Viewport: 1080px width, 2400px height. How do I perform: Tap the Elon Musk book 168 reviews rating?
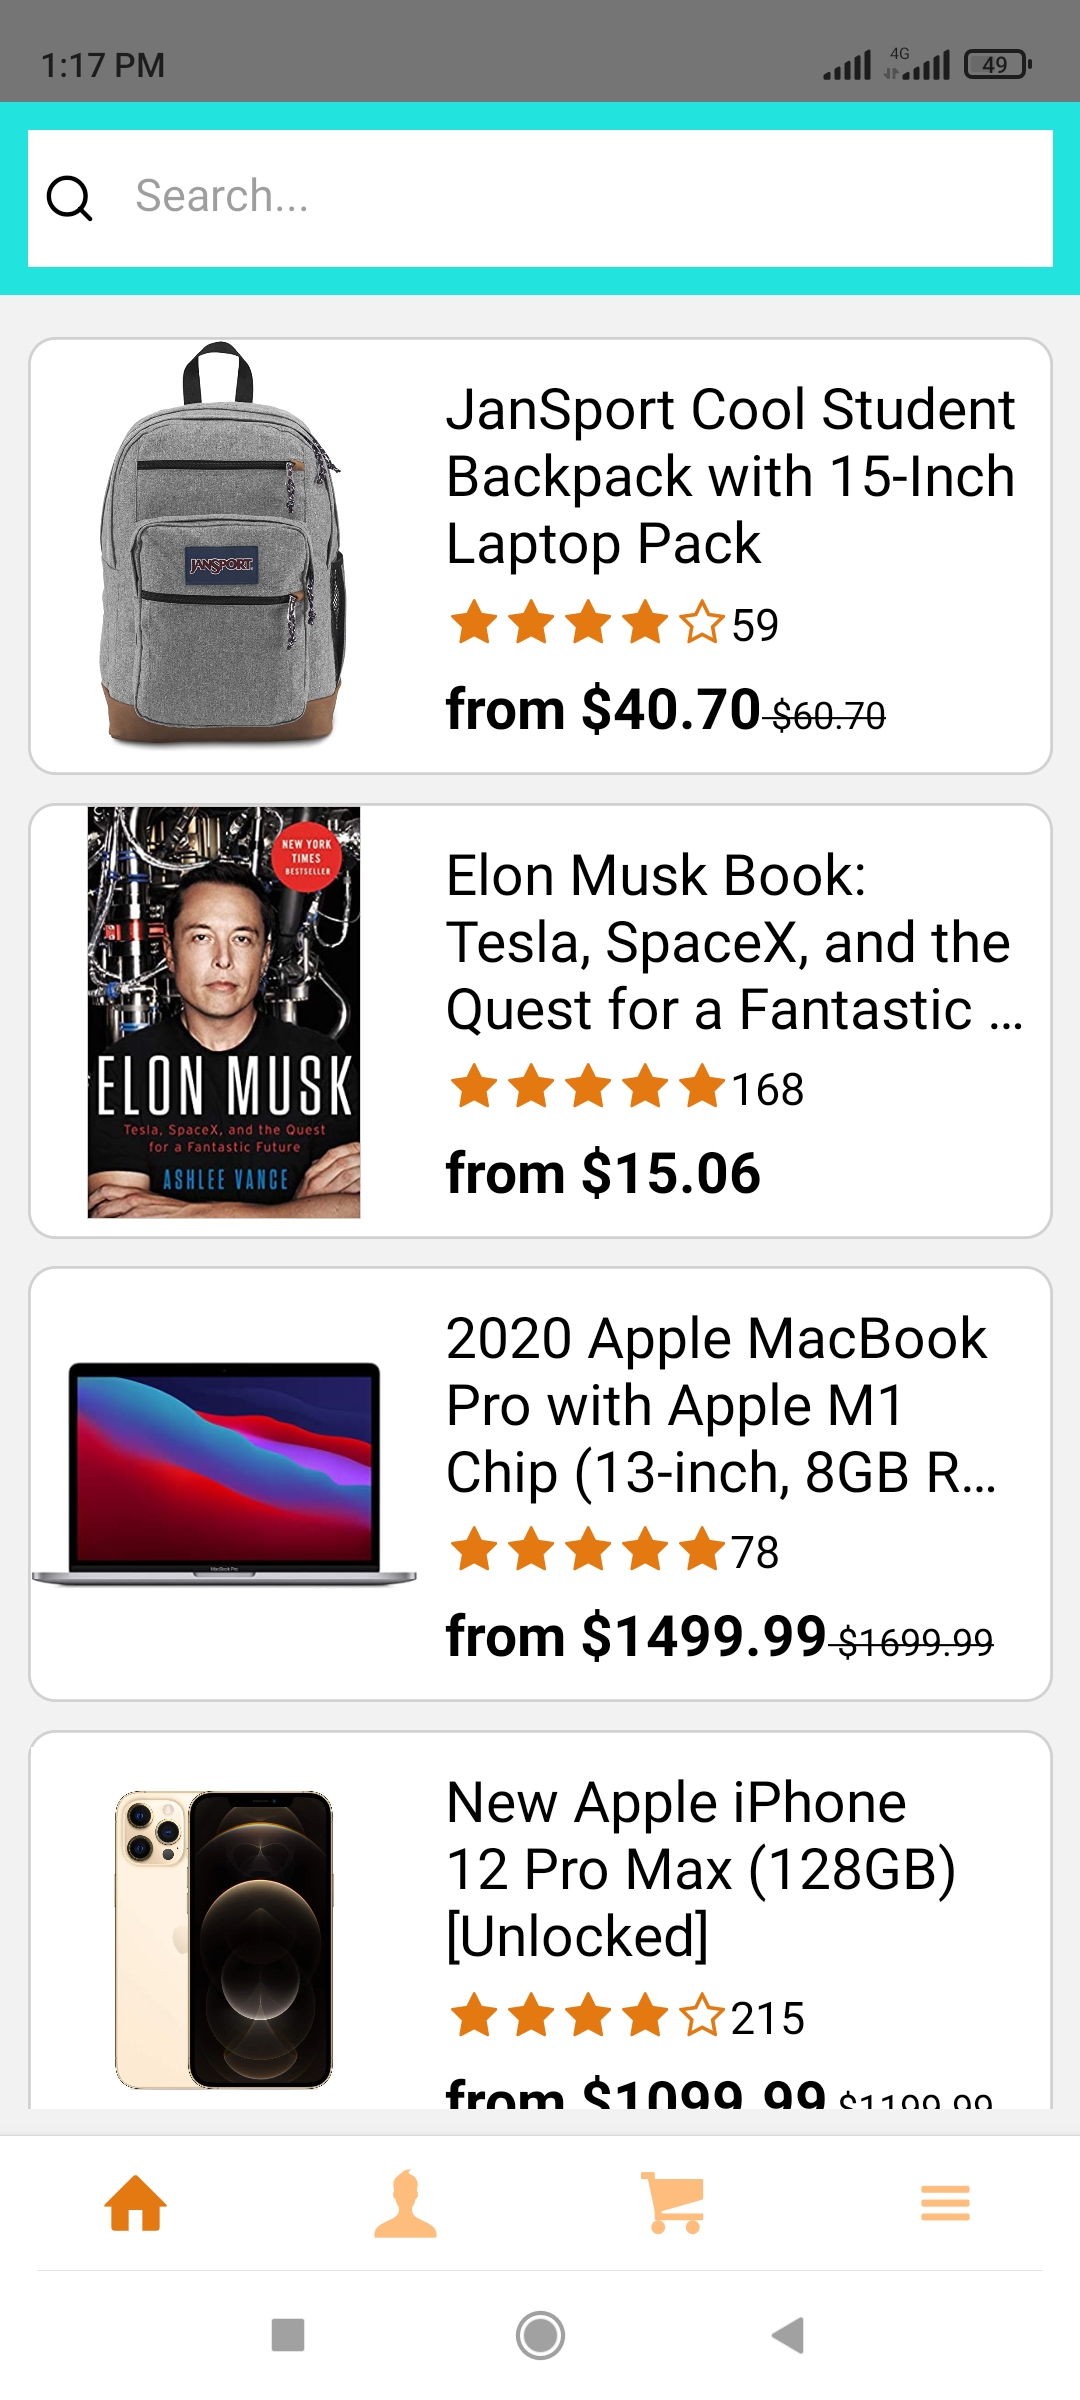coord(626,1088)
